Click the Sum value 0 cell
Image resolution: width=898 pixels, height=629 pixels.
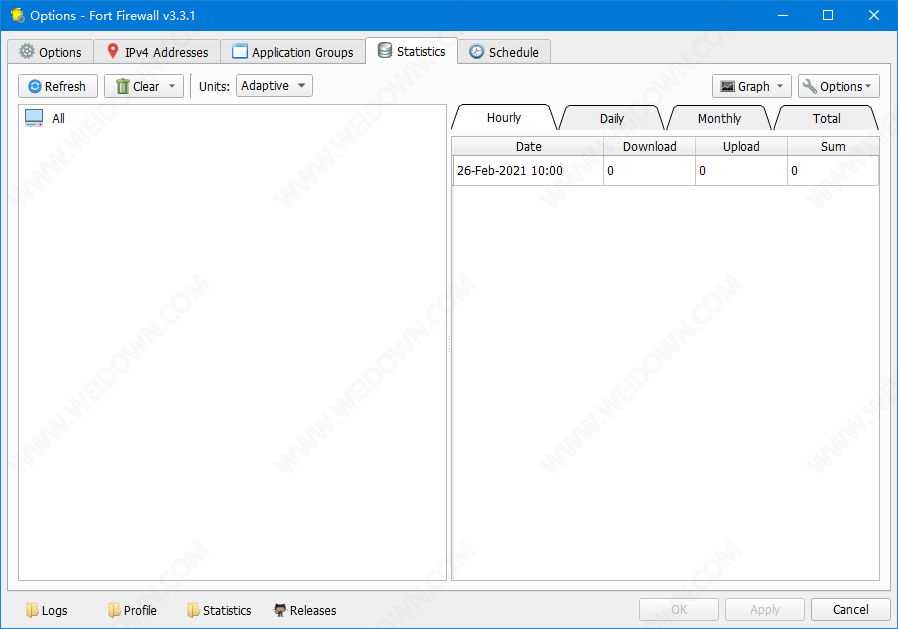833,171
